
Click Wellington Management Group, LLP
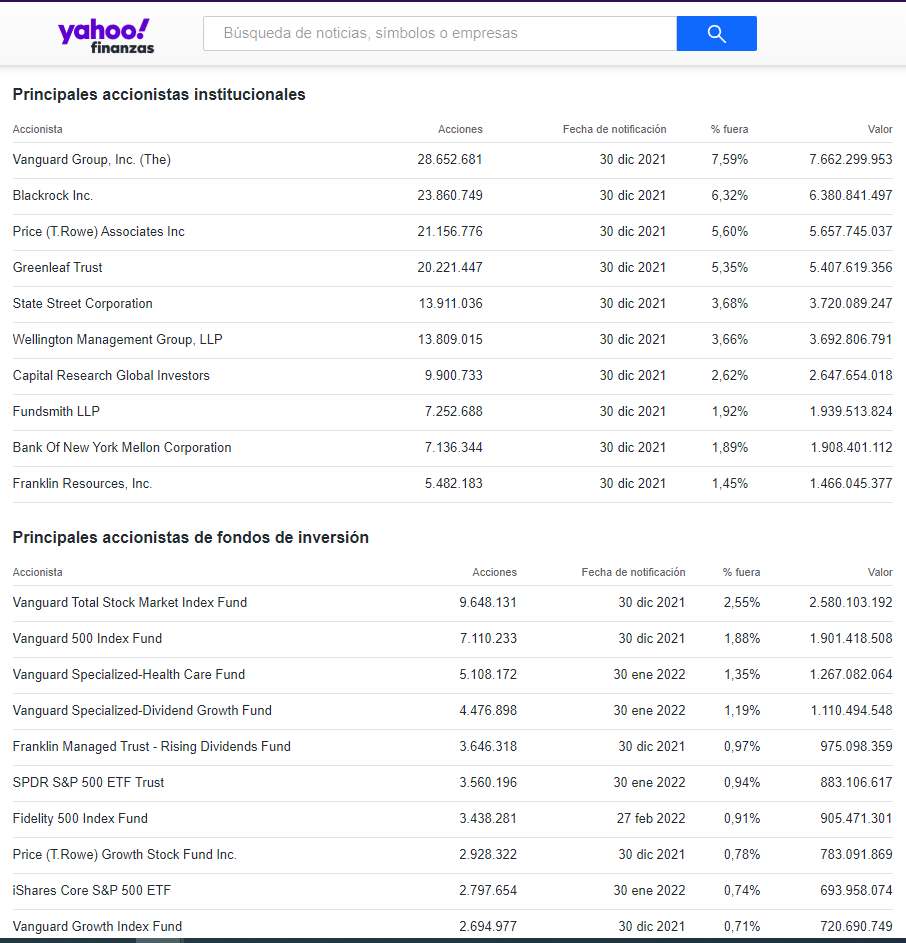point(118,340)
